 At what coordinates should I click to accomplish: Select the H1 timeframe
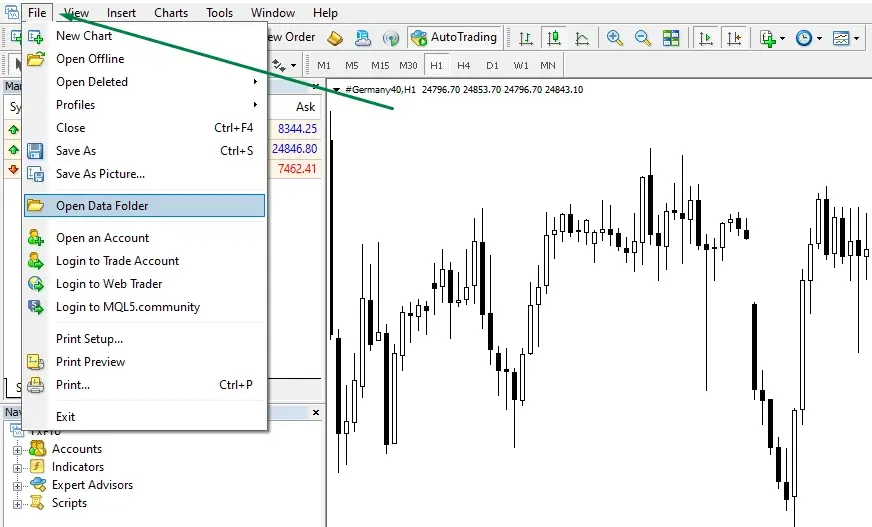(436, 66)
